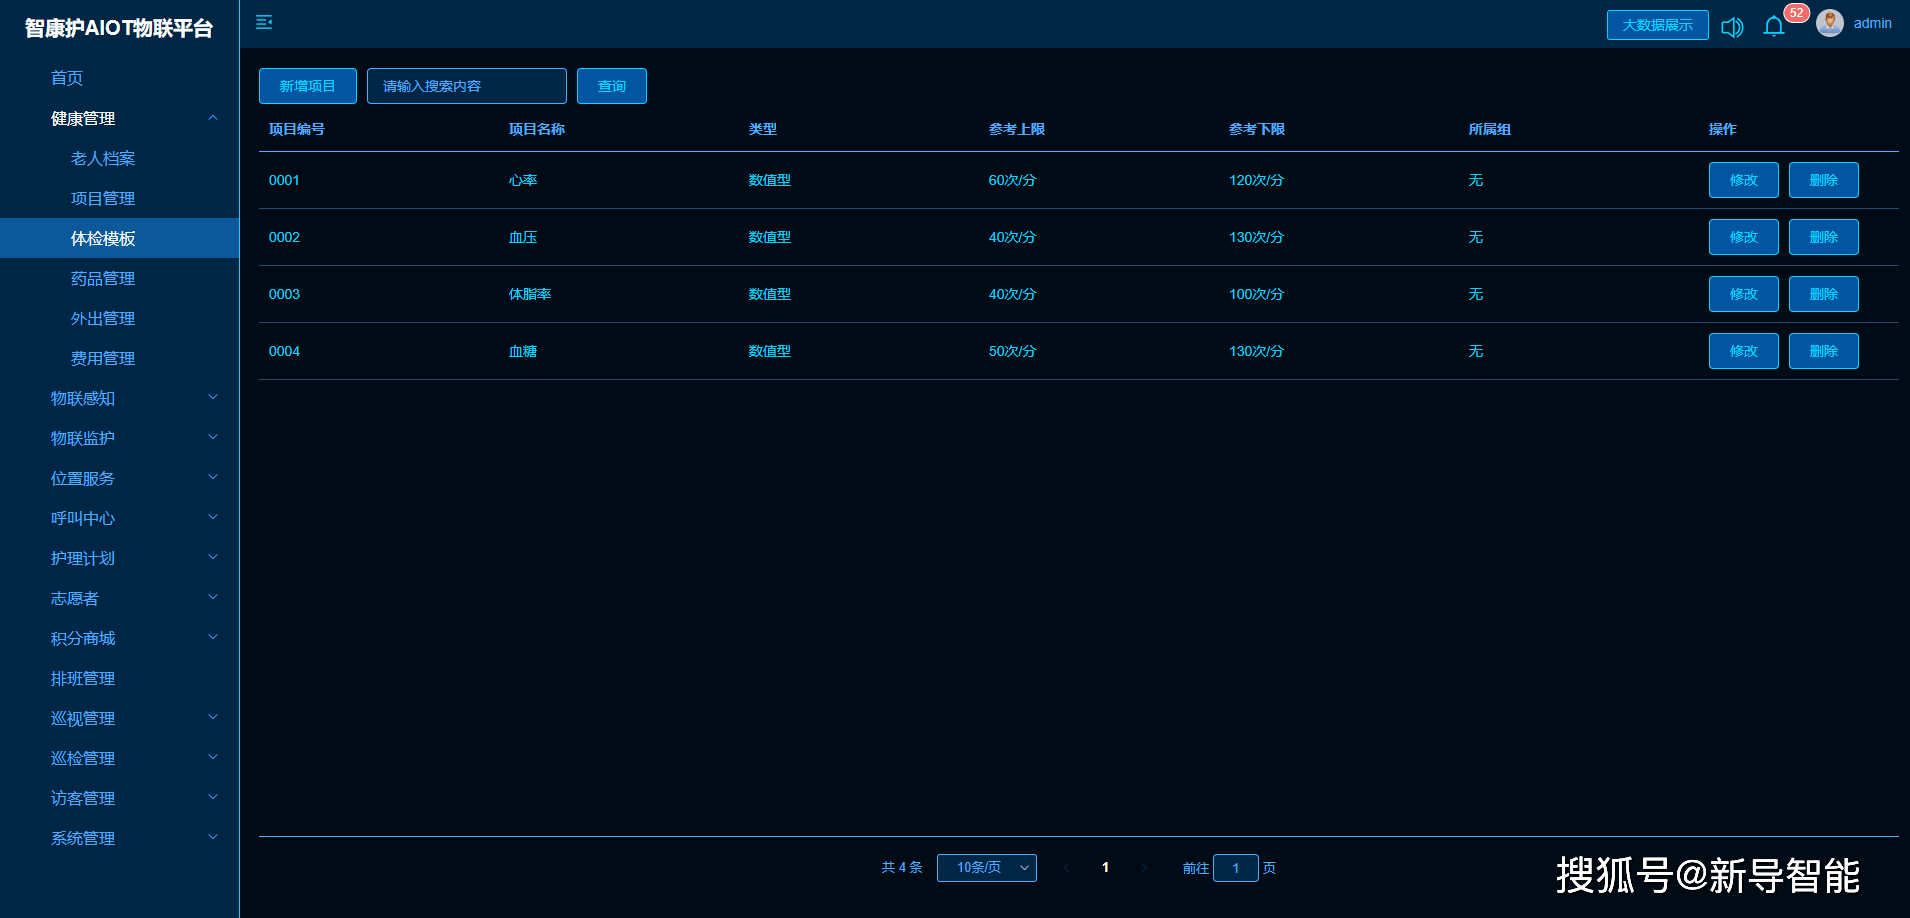This screenshot has height=918, width=1910.
Task: Collapse the sidebar with the hamburger icon
Action: point(264,23)
